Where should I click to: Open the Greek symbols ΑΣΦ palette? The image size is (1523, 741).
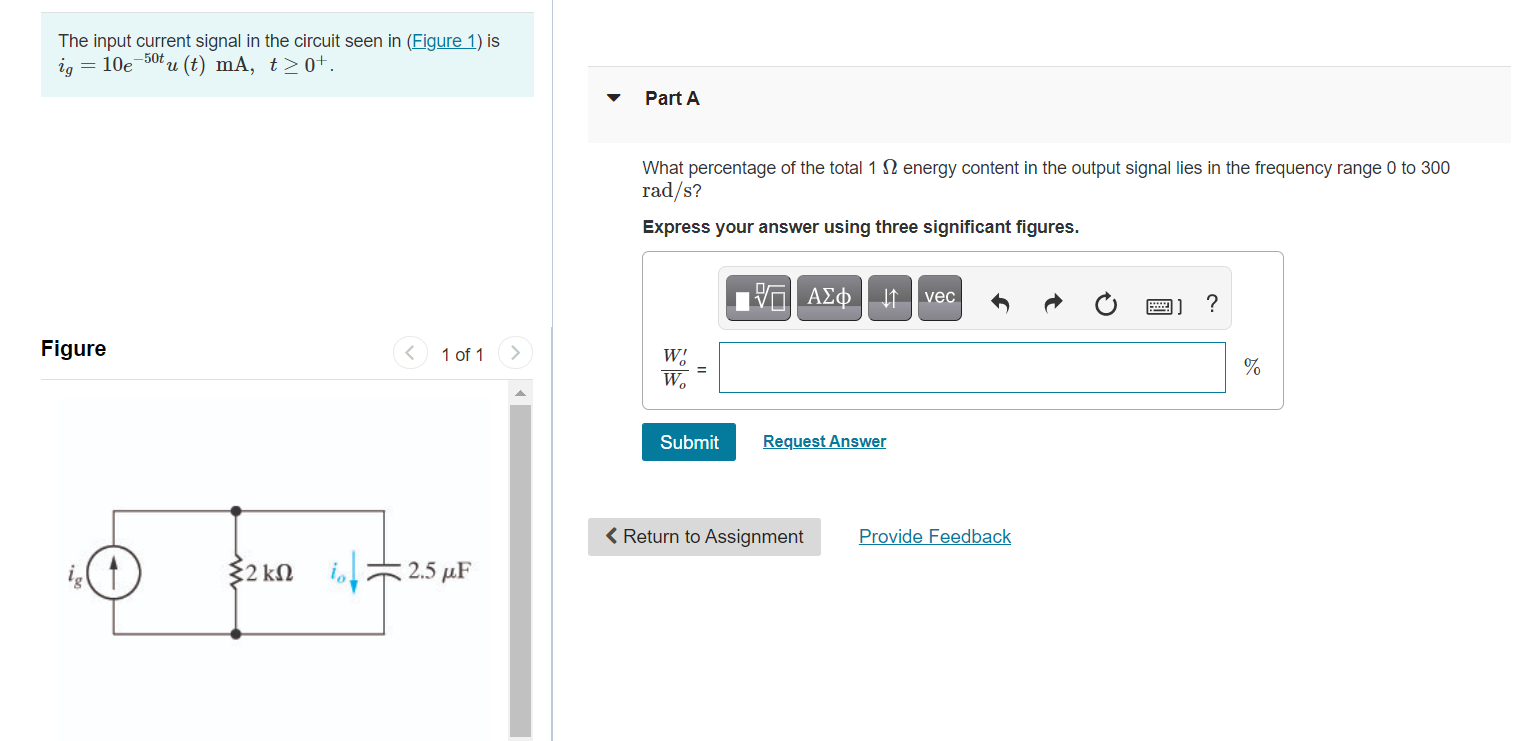click(x=829, y=296)
